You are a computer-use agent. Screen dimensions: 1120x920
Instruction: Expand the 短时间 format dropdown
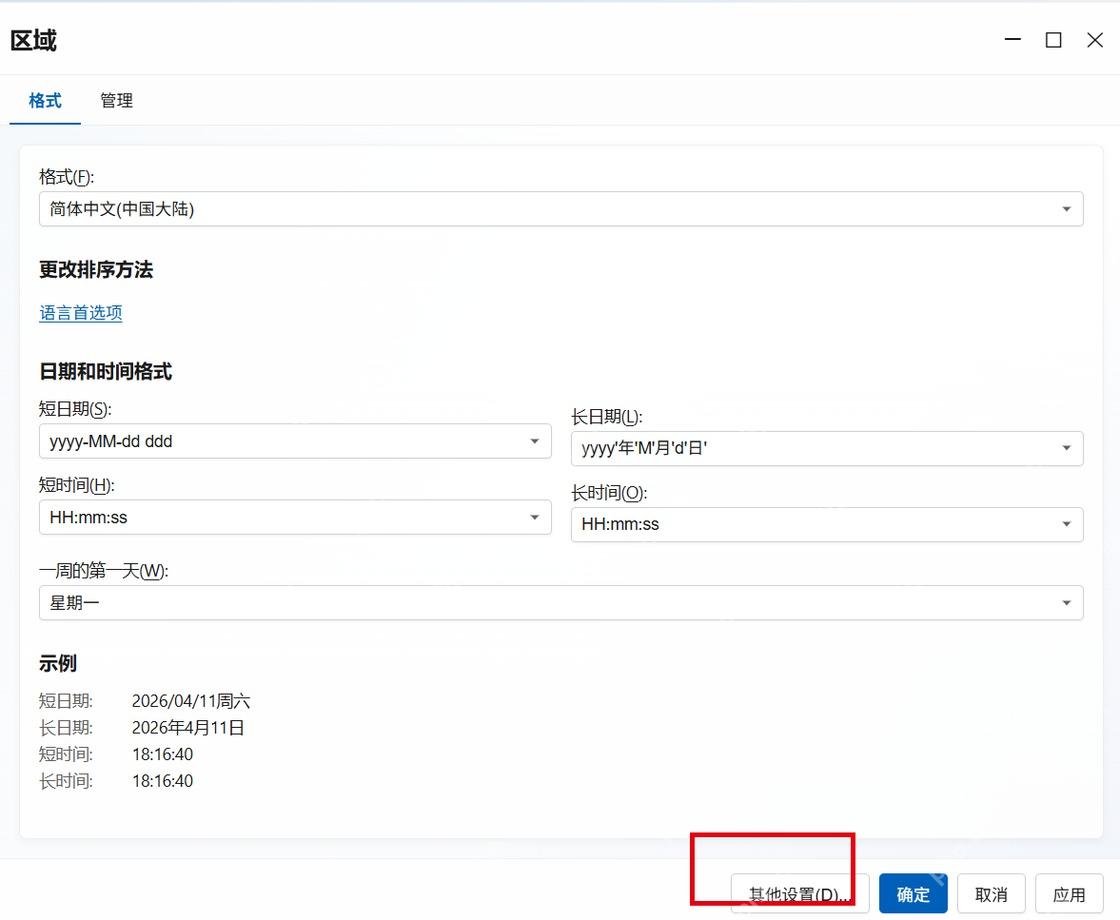(295, 517)
